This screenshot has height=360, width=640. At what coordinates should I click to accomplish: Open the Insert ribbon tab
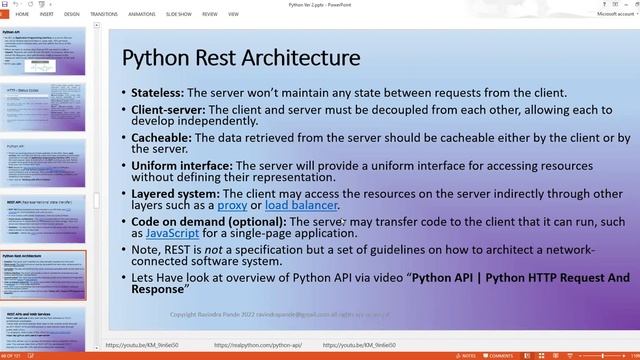[x=47, y=14]
